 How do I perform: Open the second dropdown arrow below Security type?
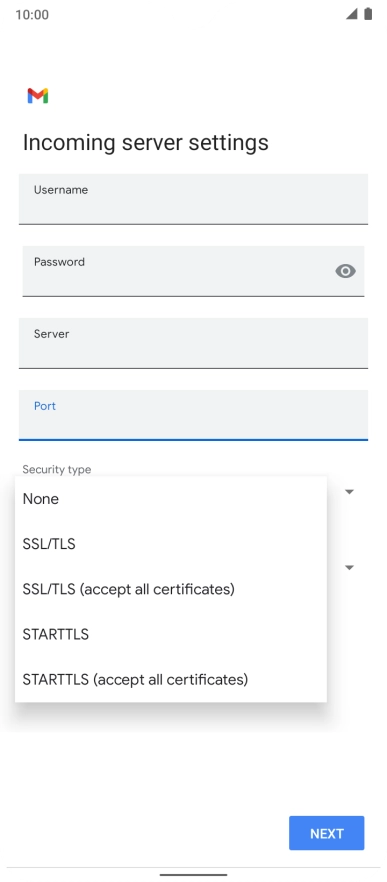(x=349, y=568)
